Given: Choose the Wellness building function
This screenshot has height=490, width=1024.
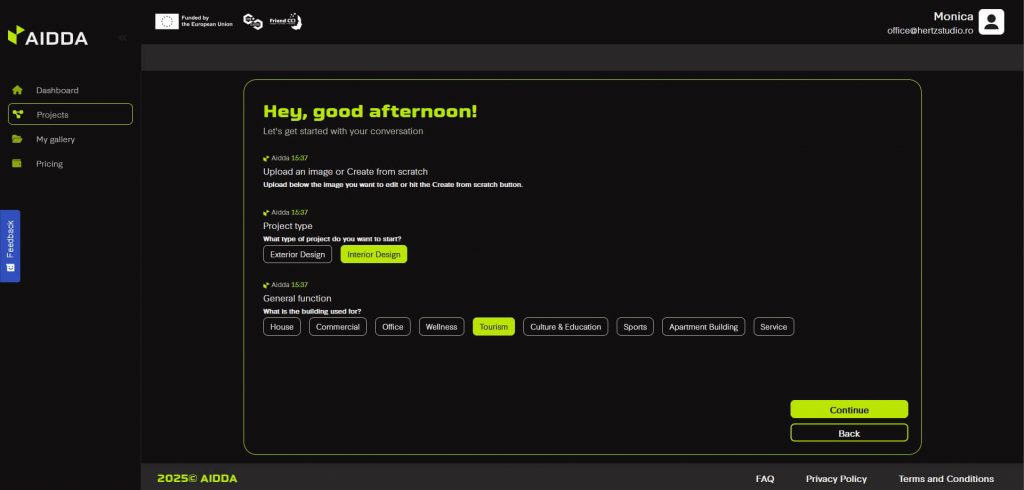Looking at the screenshot, I should [441, 327].
